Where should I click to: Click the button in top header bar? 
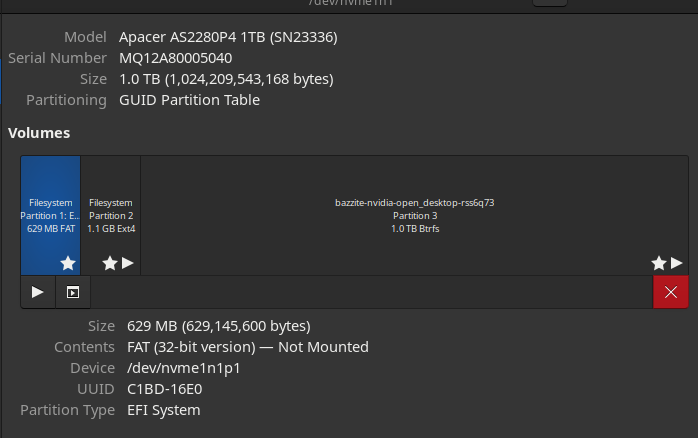point(549,3)
